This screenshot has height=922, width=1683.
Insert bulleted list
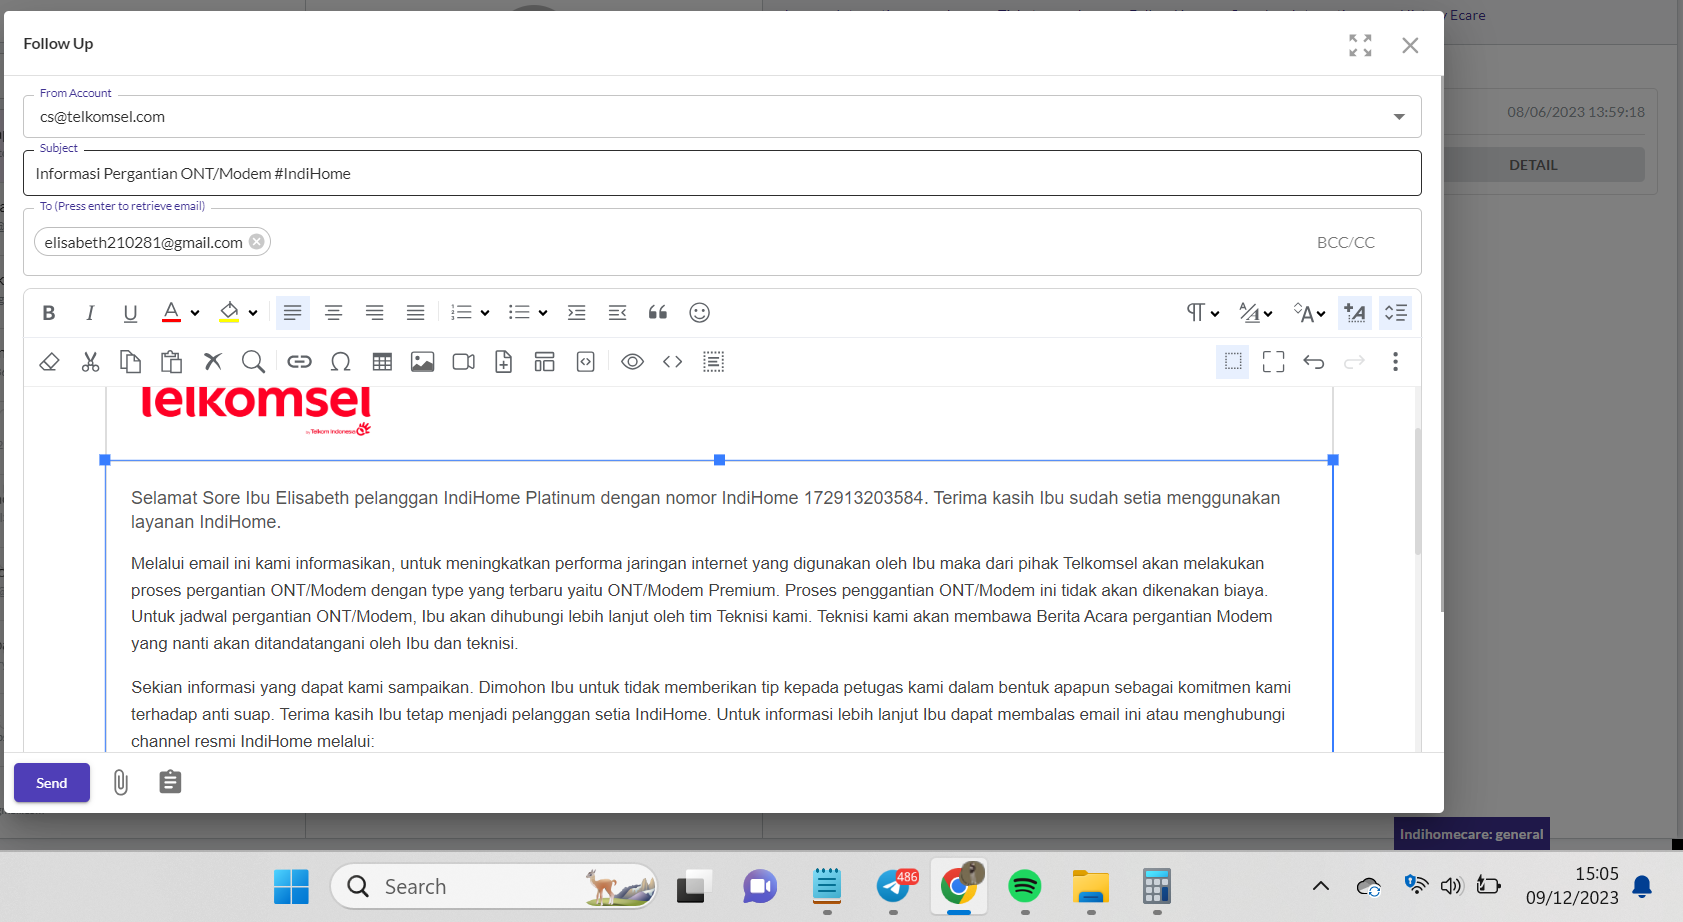click(519, 313)
